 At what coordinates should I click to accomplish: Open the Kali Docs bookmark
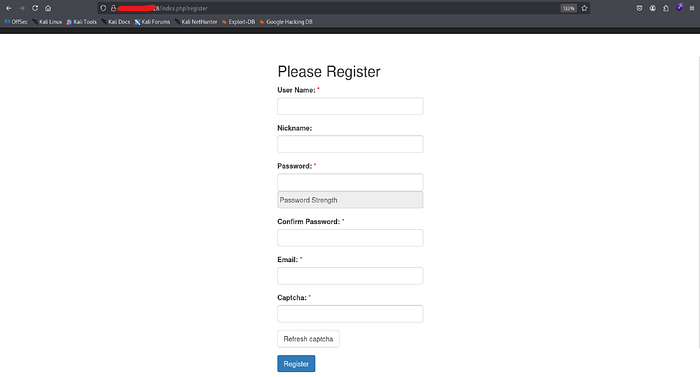coord(116,21)
